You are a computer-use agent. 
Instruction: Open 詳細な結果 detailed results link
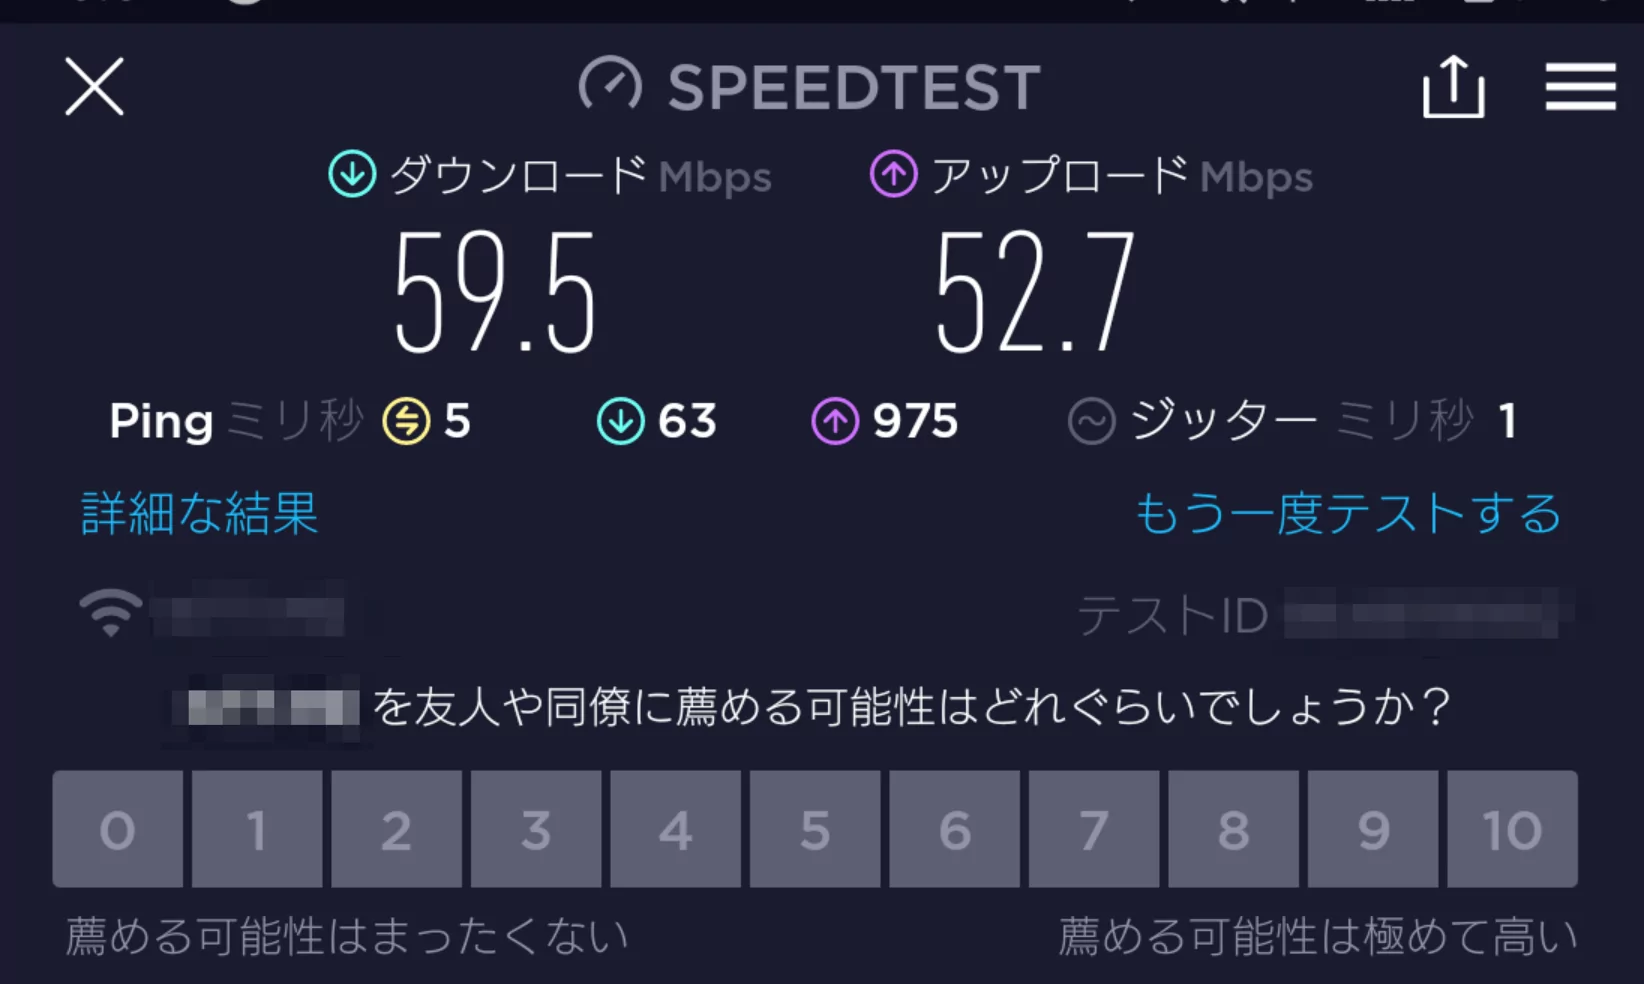point(199,514)
